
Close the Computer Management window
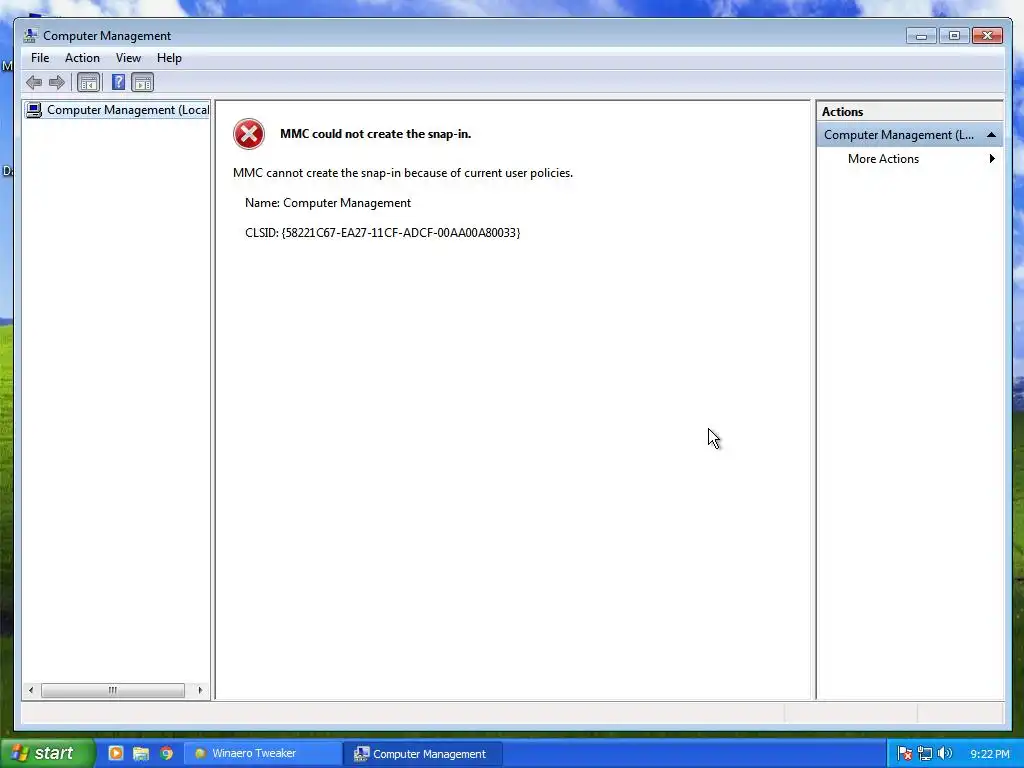[987, 36]
